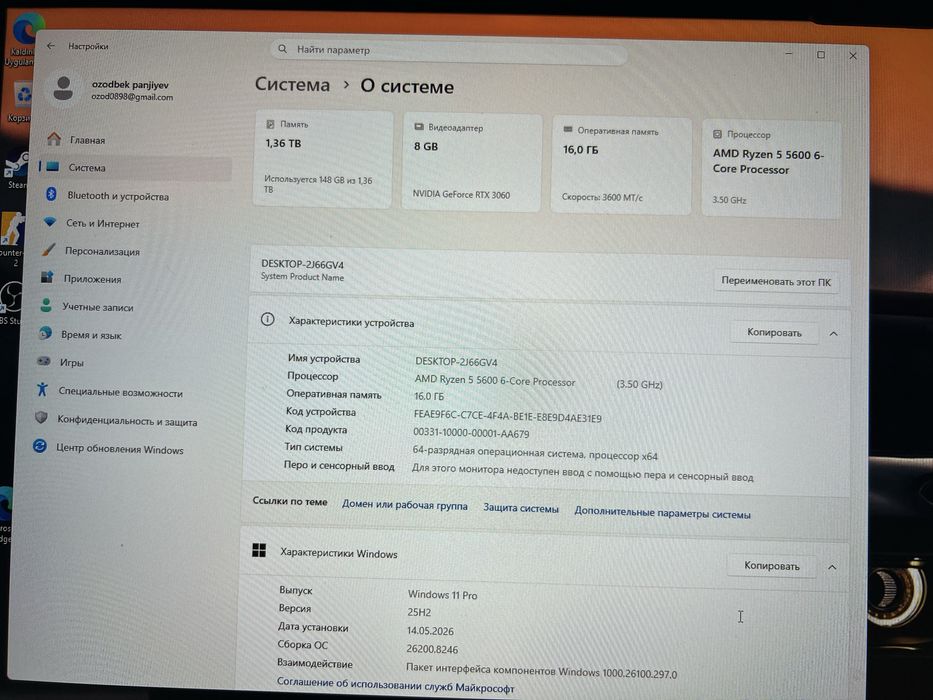Open Домен или рабочая группа link
Image resolution: width=933 pixels, height=700 pixels.
pos(405,505)
